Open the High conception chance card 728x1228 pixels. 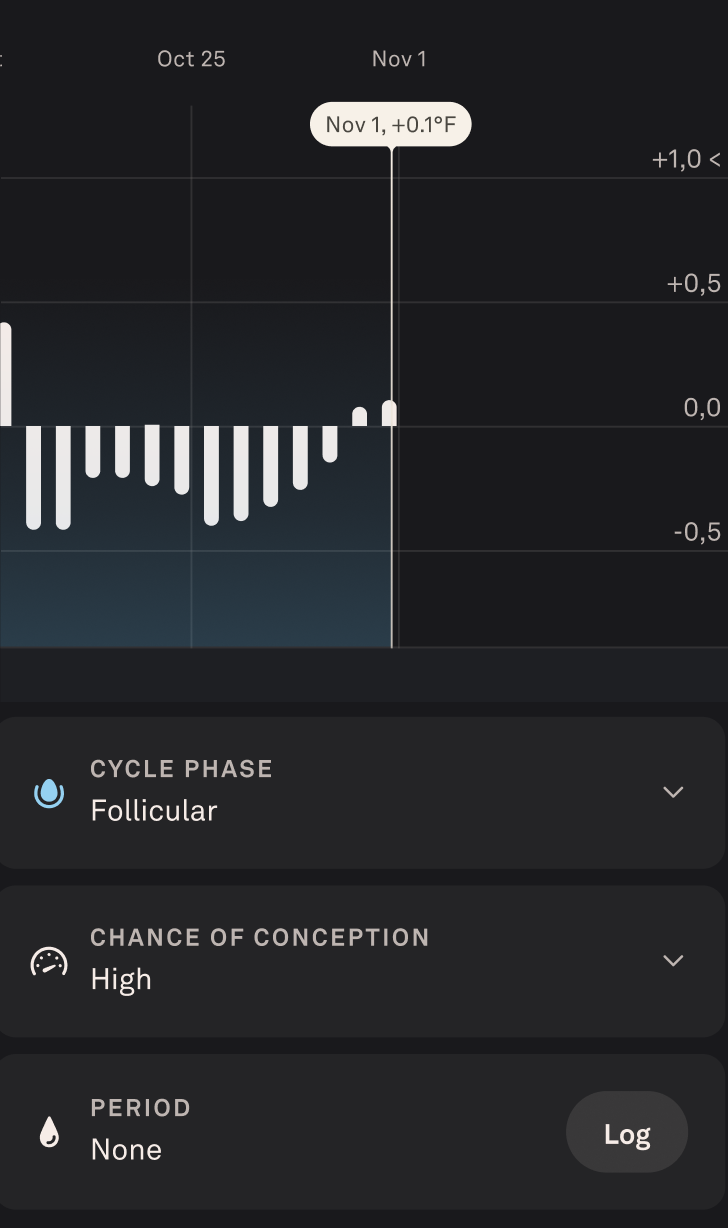tap(360, 961)
